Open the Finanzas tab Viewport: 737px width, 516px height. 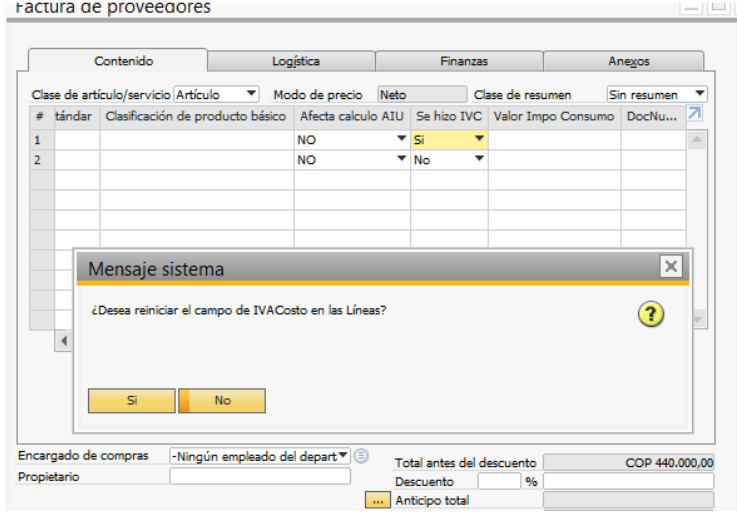point(464,62)
